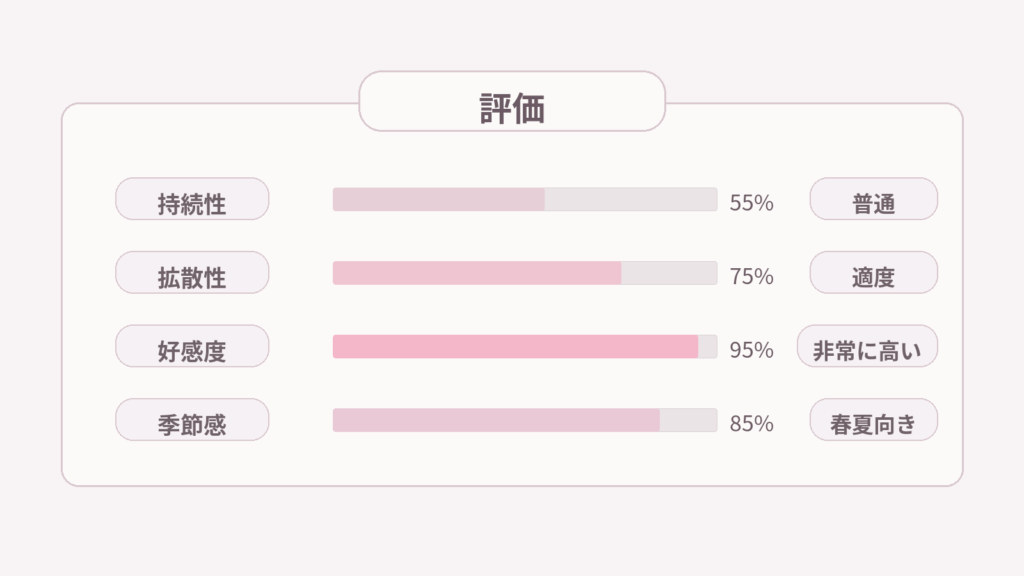Click the filled part of 好感度 bar
Image resolution: width=1024 pixels, height=576 pixels.
(515, 347)
